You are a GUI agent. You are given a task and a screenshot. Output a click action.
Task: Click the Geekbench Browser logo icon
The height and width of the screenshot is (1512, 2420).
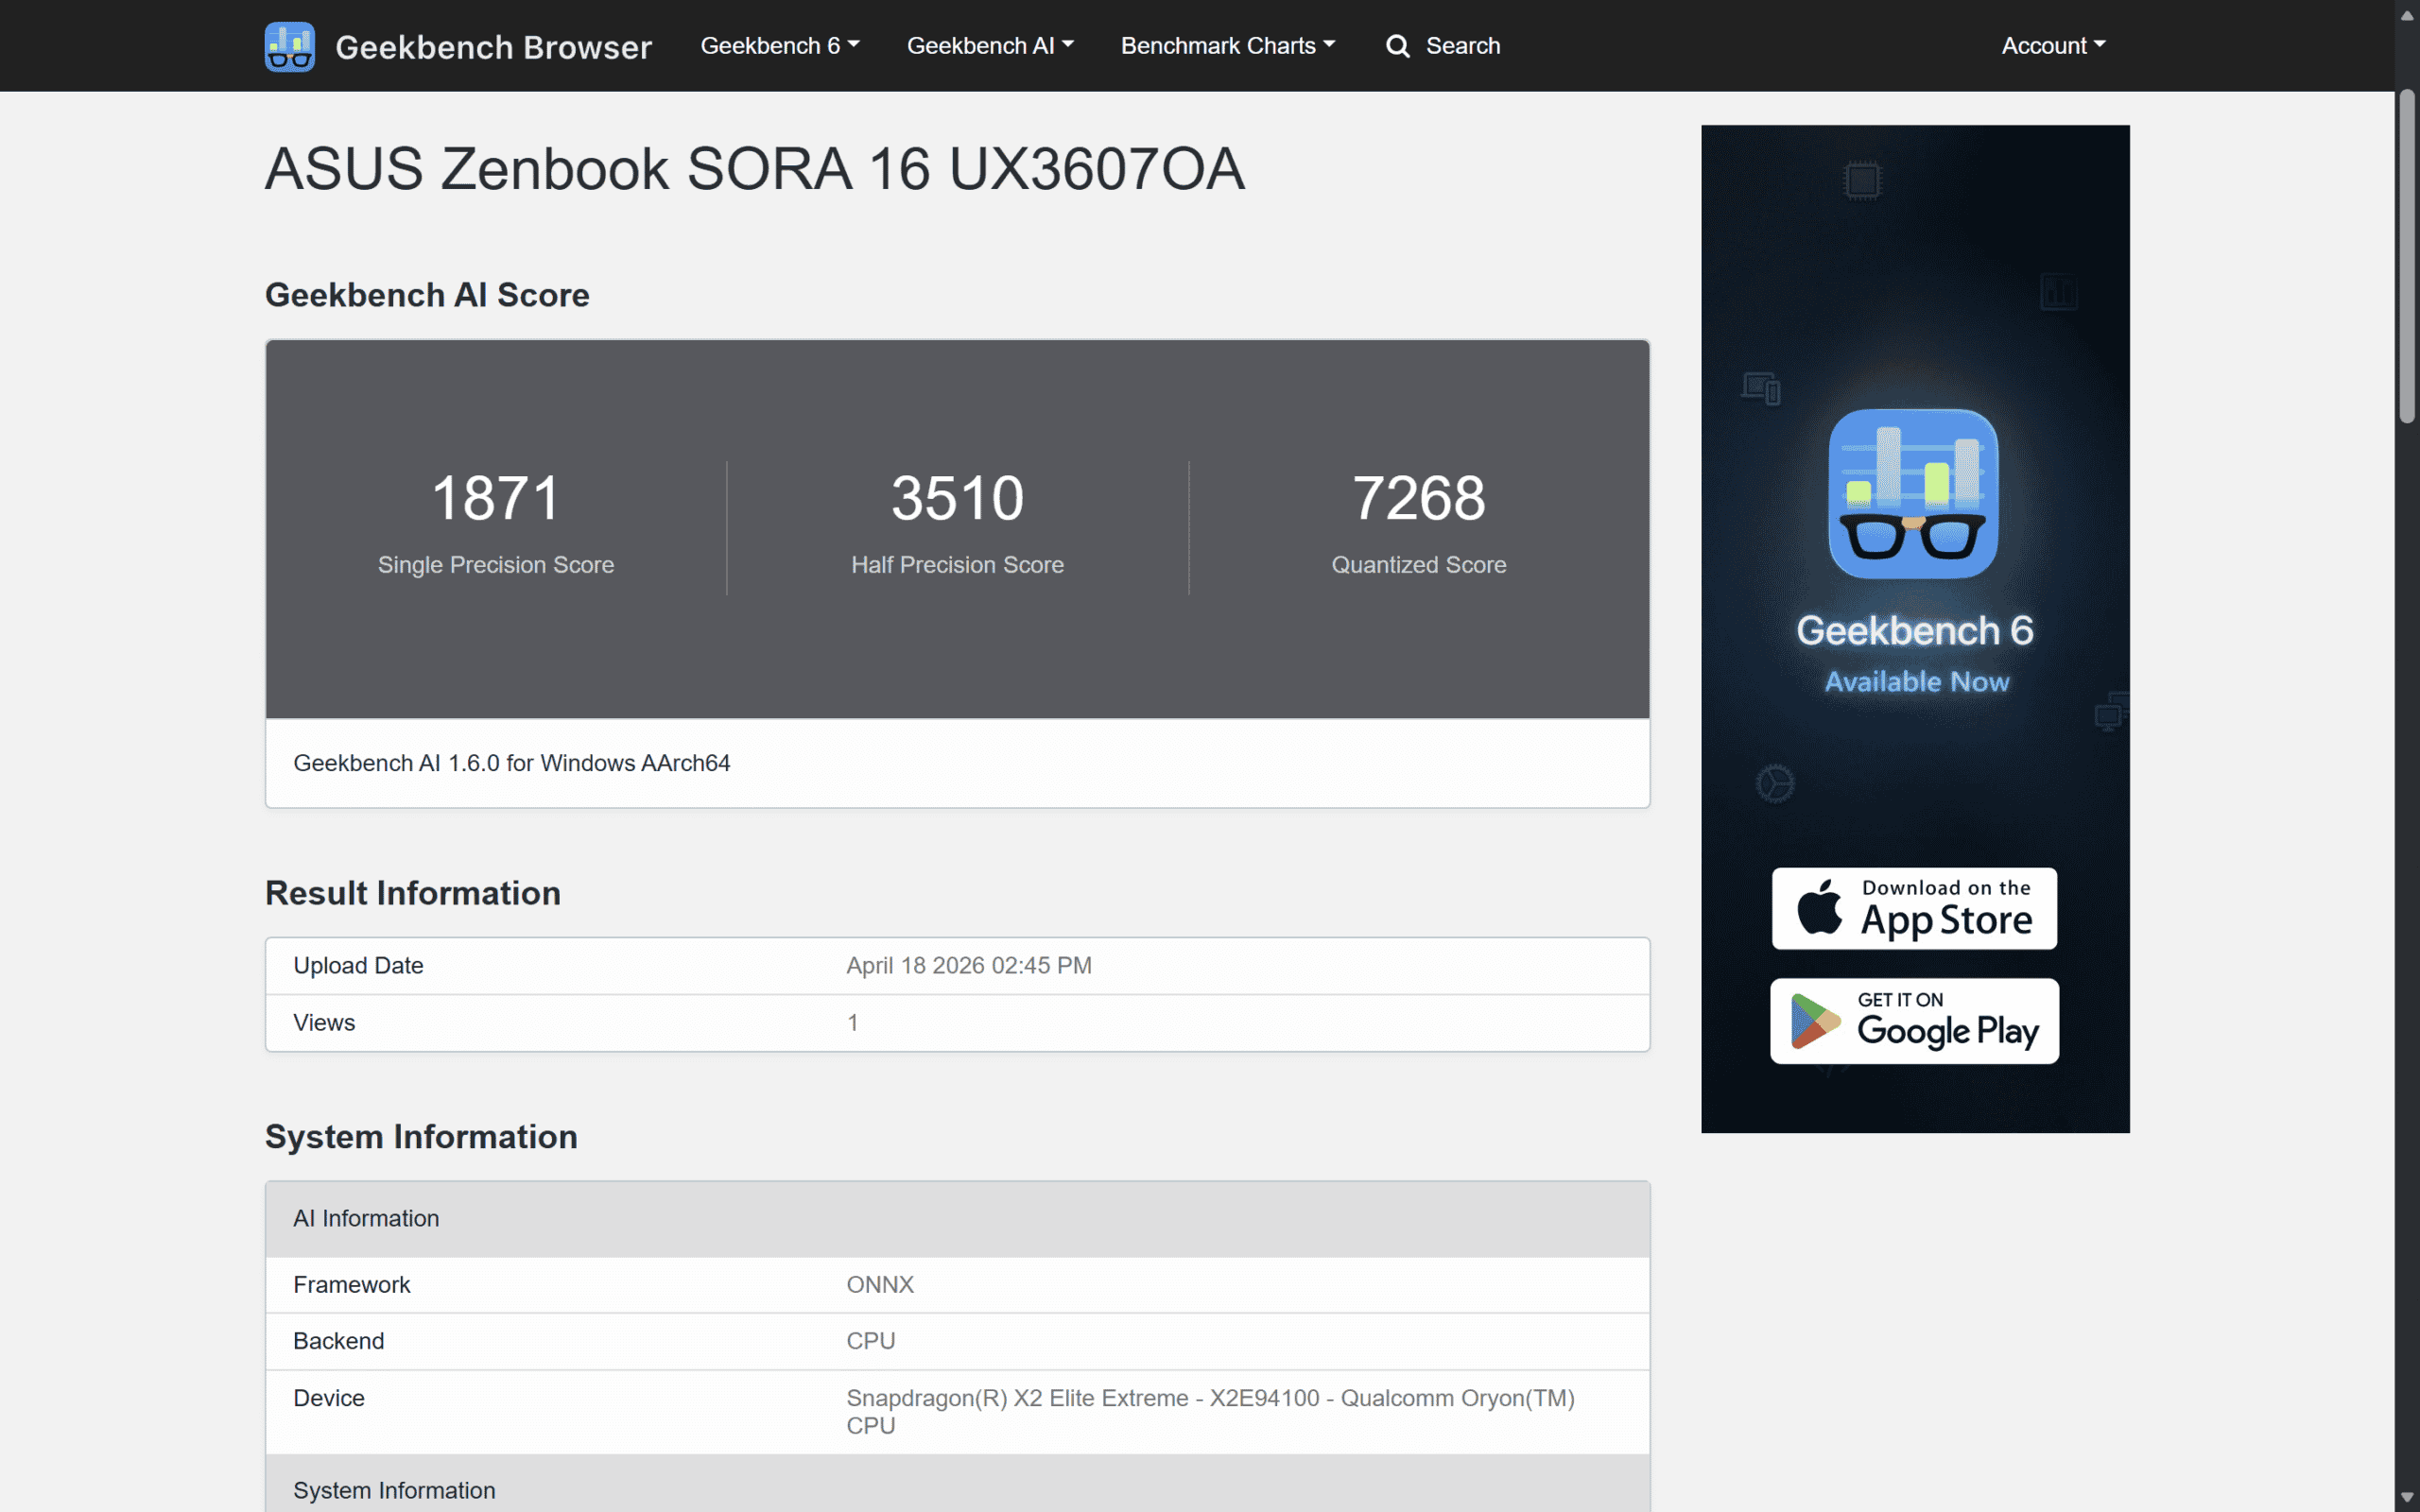click(x=289, y=45)
